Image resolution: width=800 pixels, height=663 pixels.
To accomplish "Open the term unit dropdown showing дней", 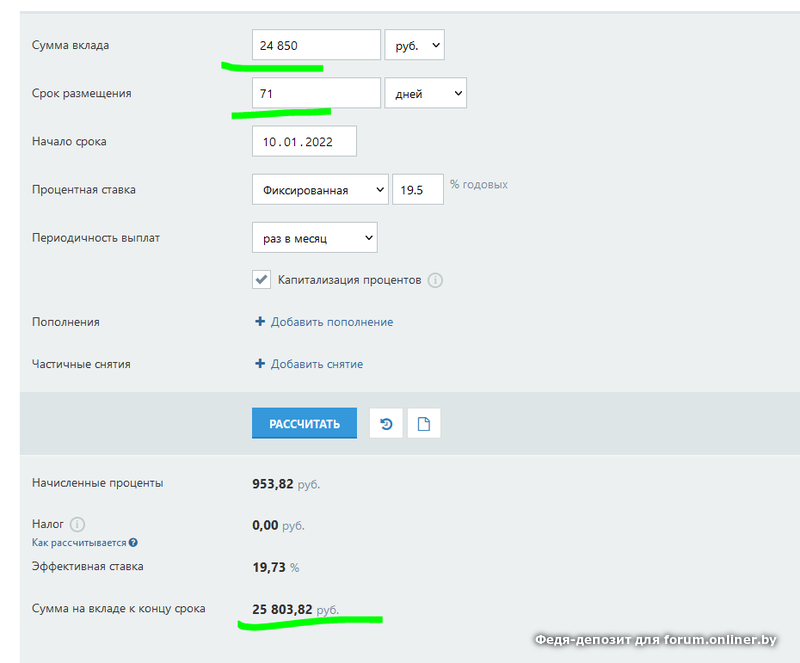I will pos(426,93).
